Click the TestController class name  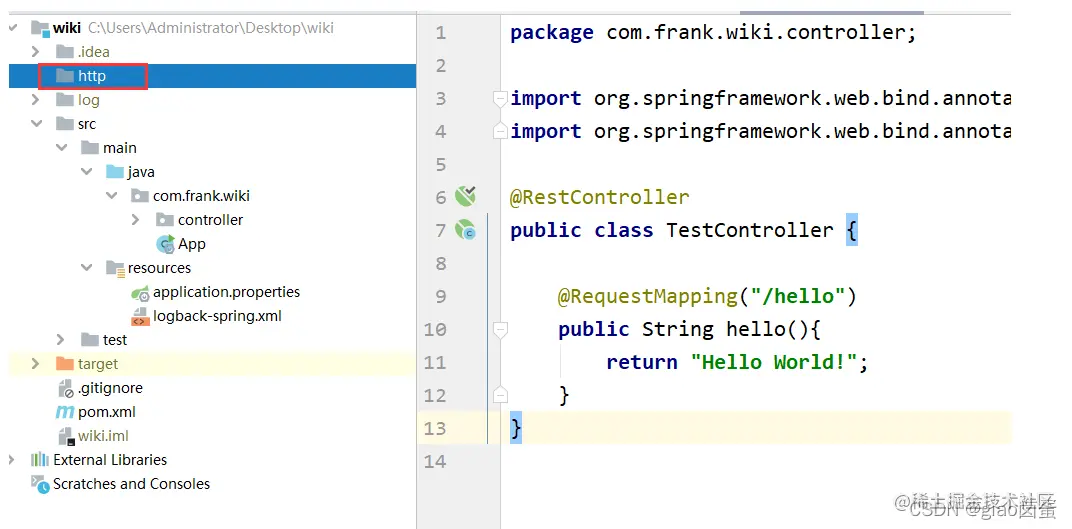750,230
